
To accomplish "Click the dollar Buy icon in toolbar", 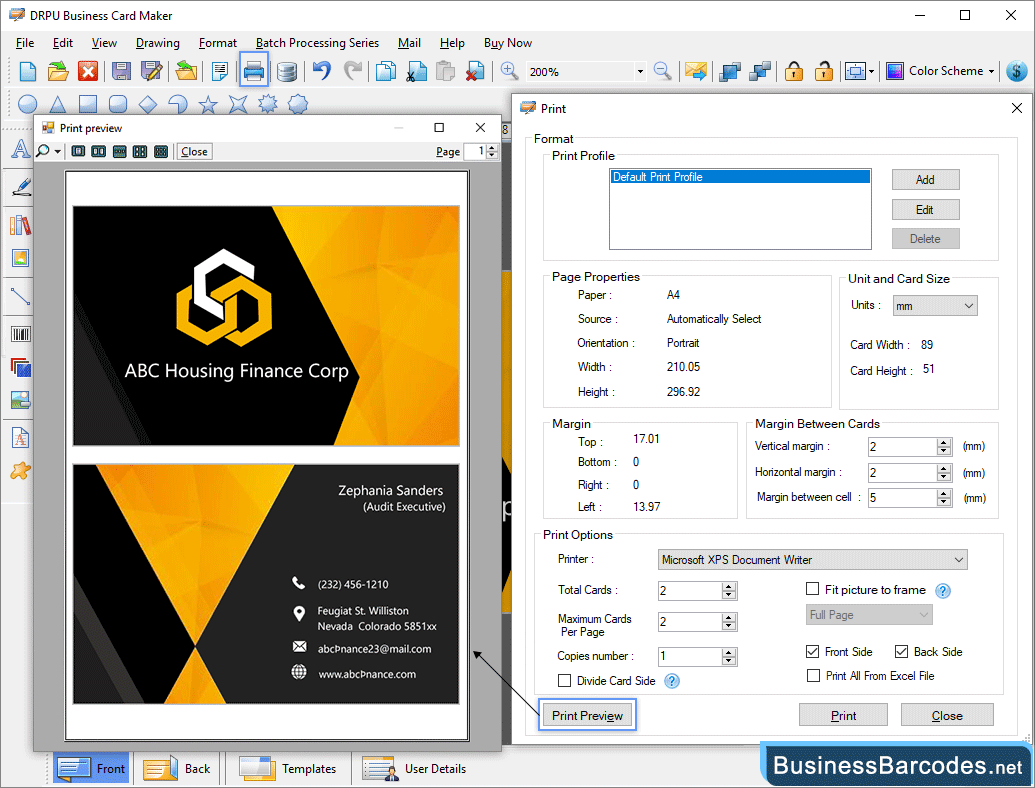I will (x=1017, y=71).
